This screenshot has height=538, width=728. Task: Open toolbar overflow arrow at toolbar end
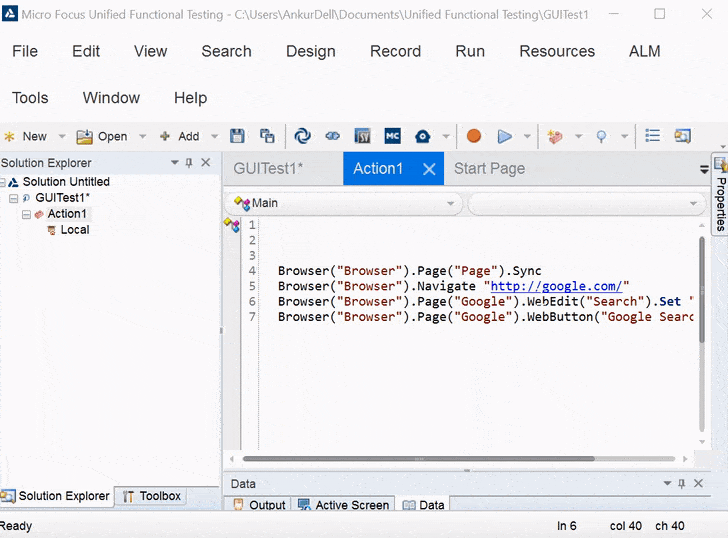pyautogui.click(x=723, y=146)
